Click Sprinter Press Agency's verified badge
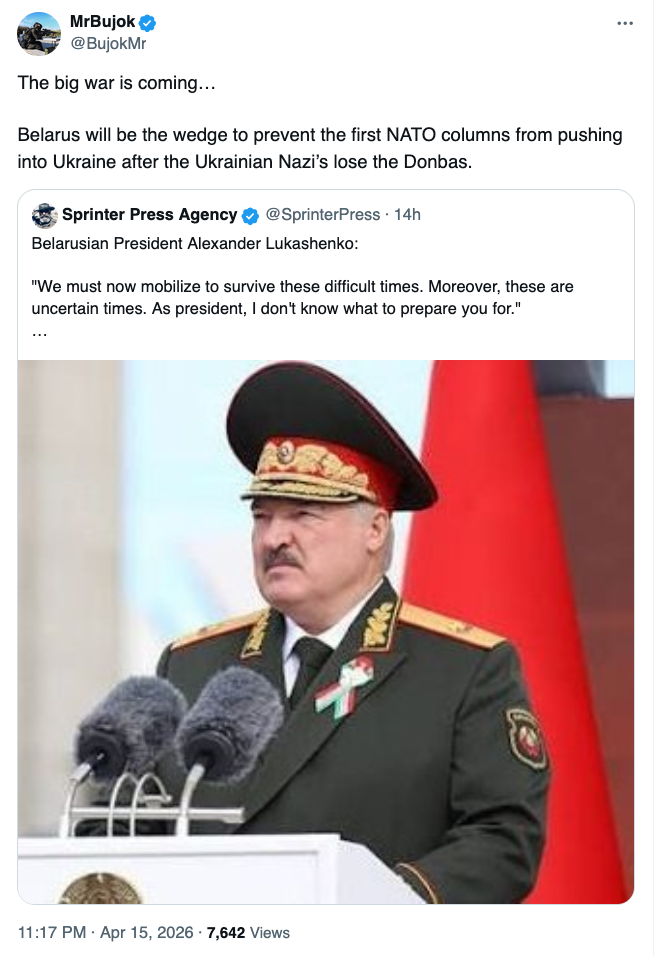This screenshot has width=657, height=956. 250,215
